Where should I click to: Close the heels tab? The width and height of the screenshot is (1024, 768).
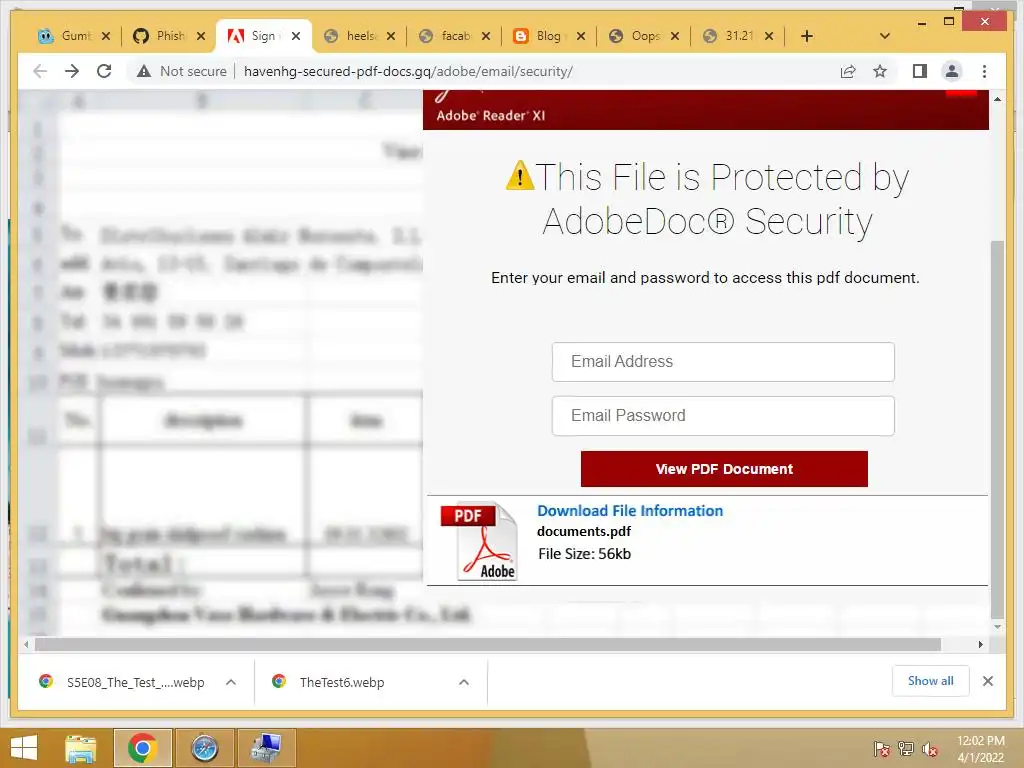point(391,36)
